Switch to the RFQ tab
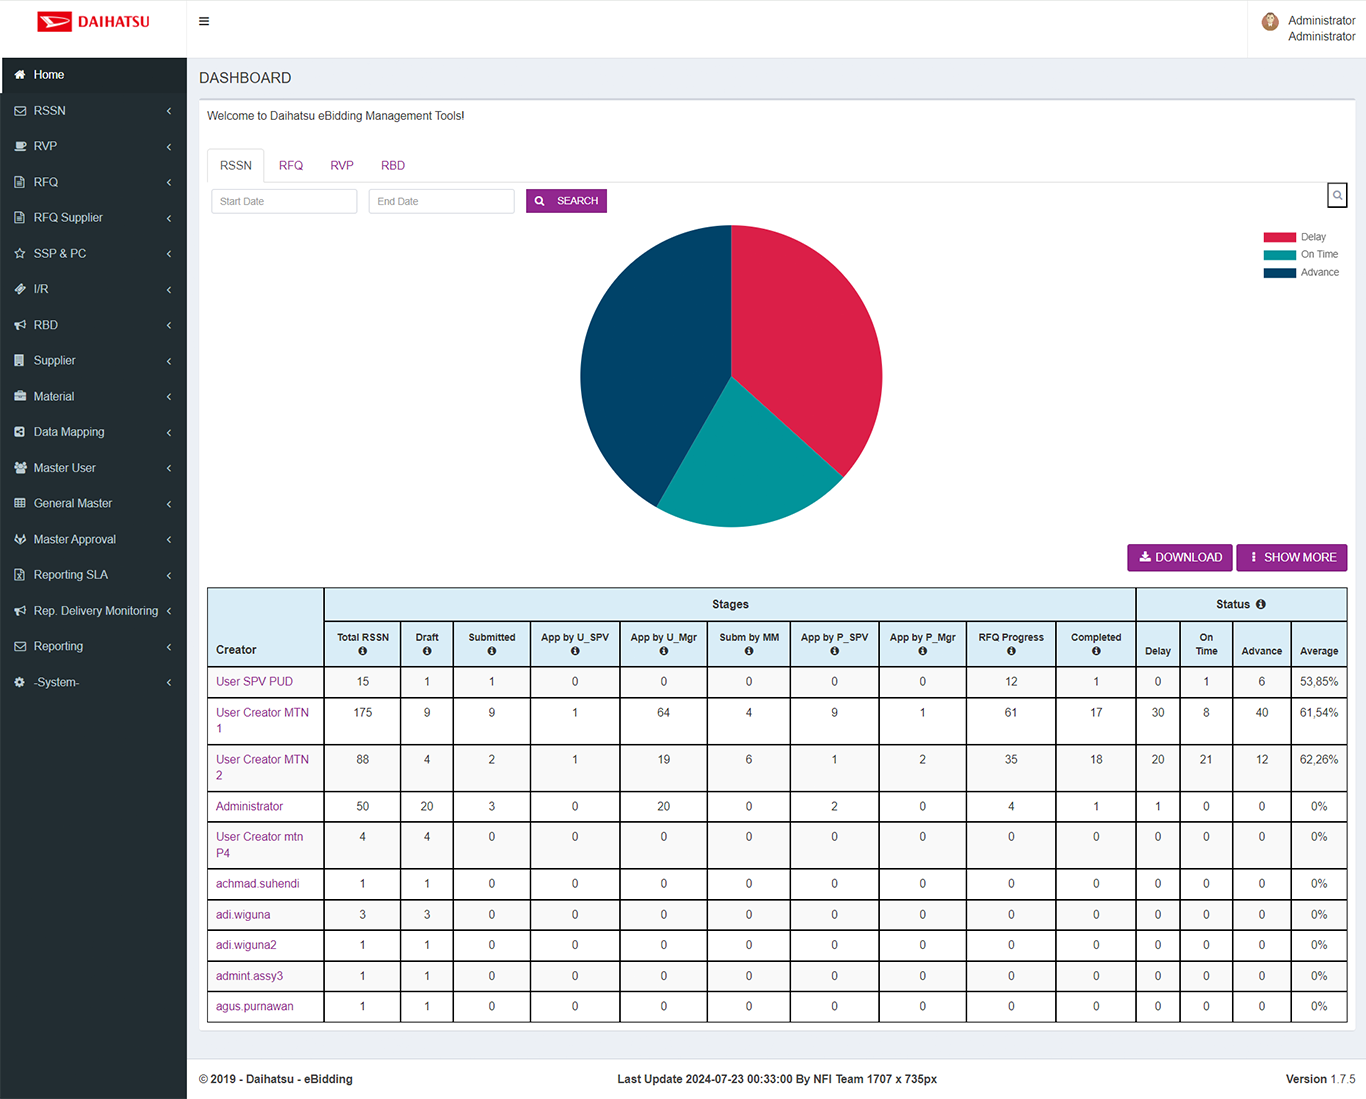 point(291,166)
